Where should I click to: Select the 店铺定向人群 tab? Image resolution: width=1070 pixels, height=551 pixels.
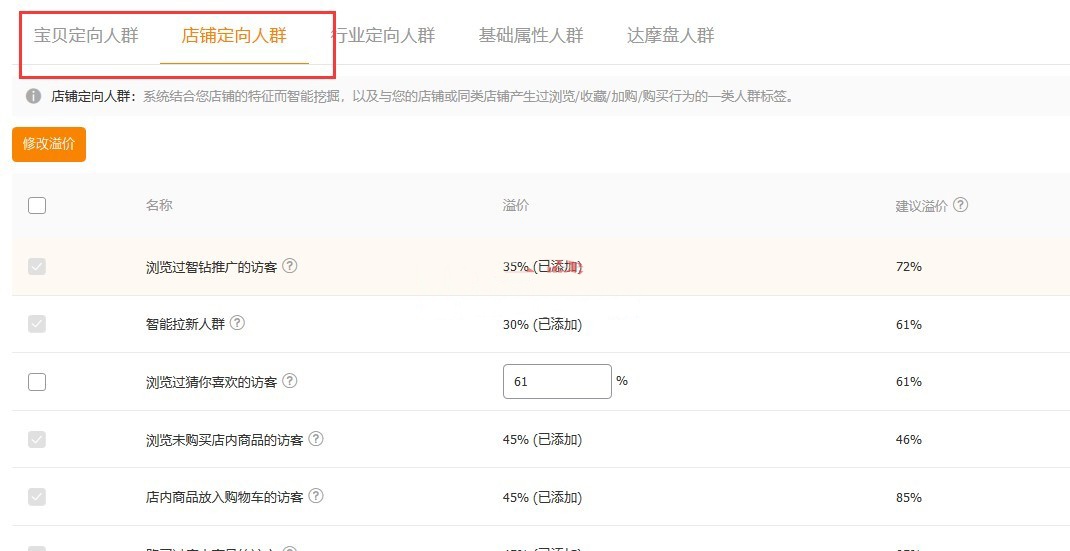point(234,36)
